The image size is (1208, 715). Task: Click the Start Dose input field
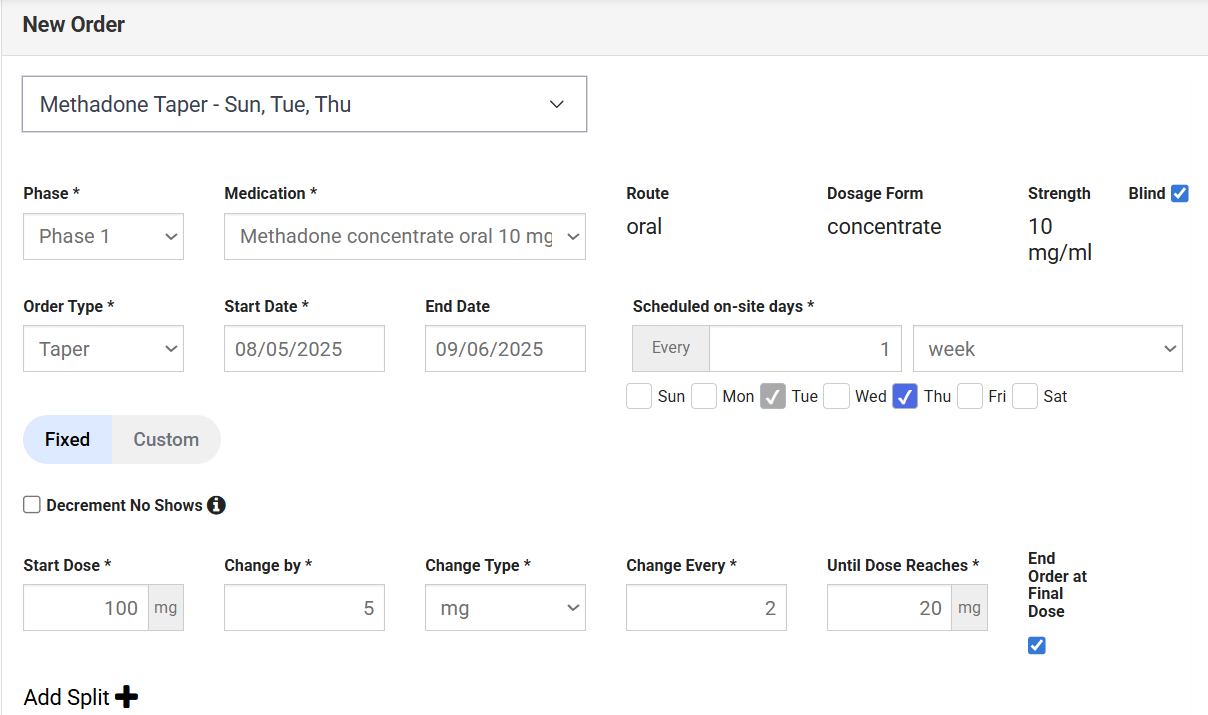coord(86,608)
